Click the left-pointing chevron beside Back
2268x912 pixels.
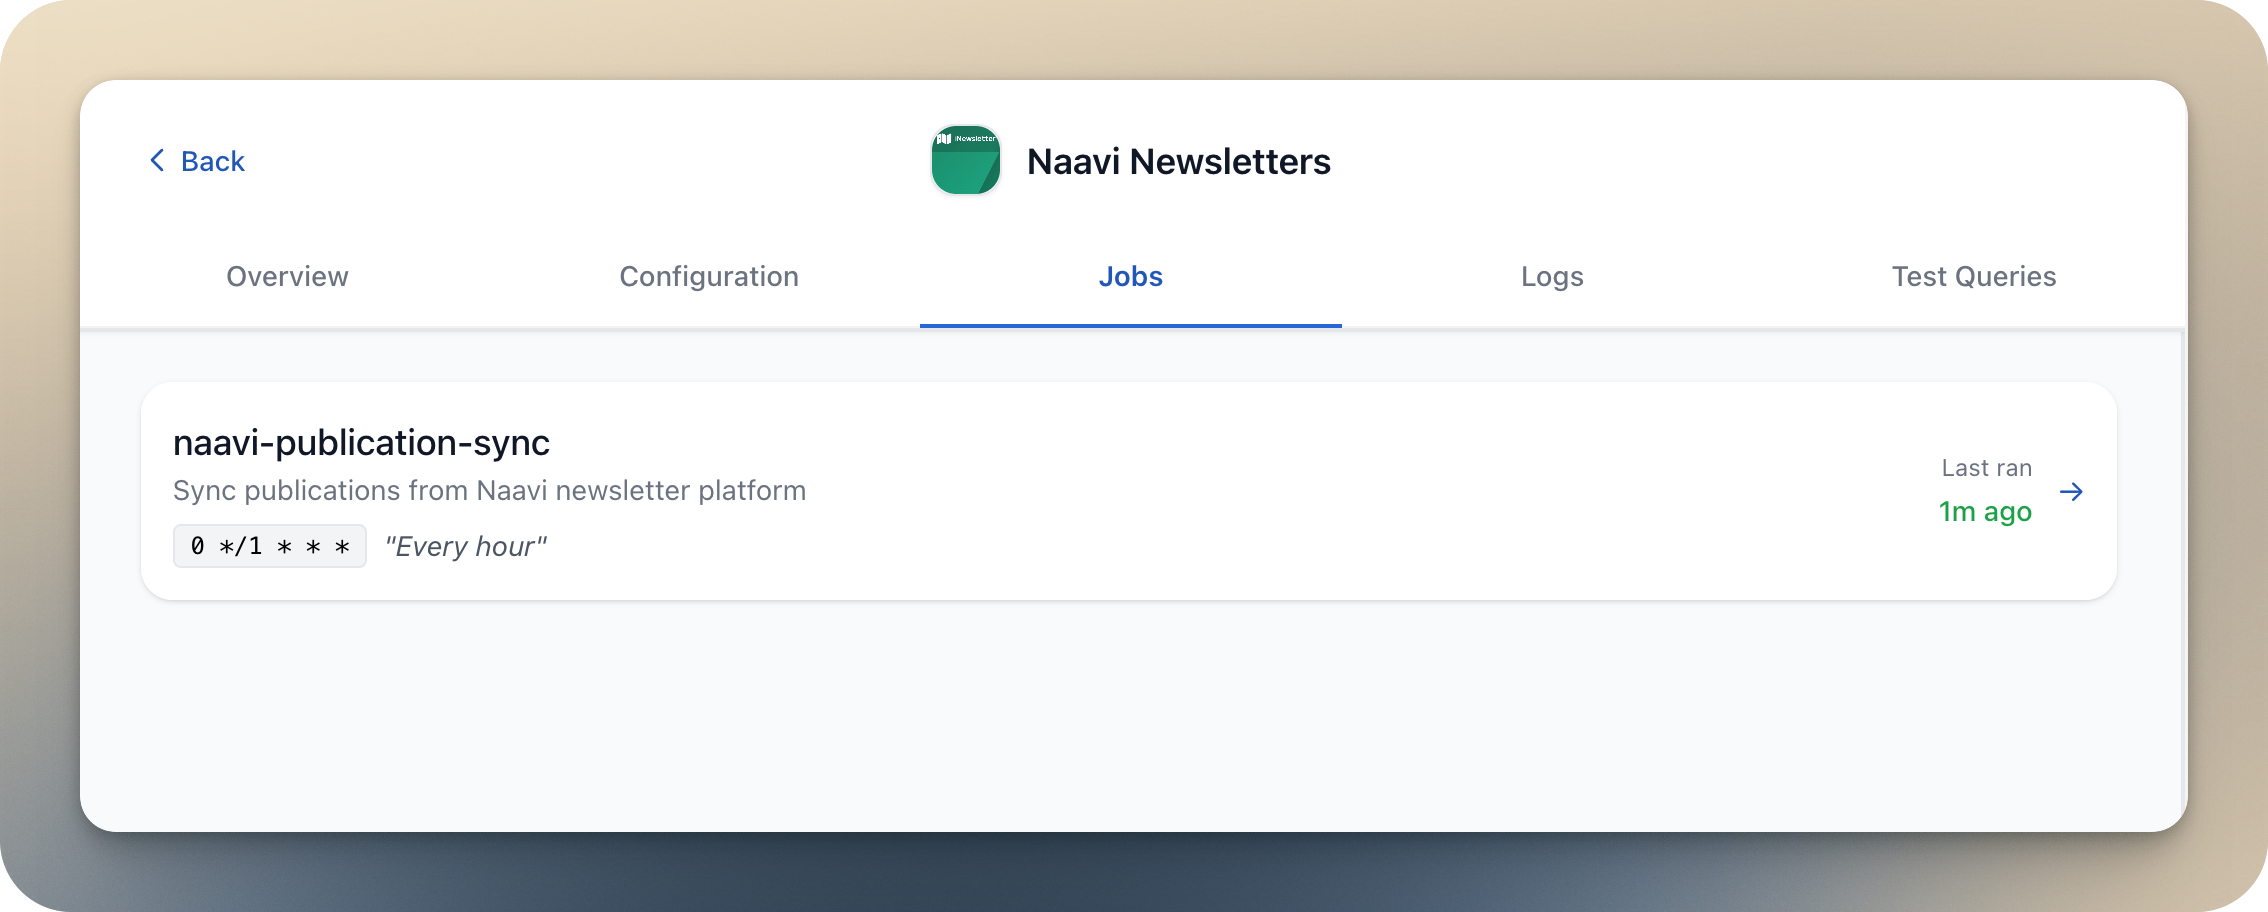click(x=156, y=160)
